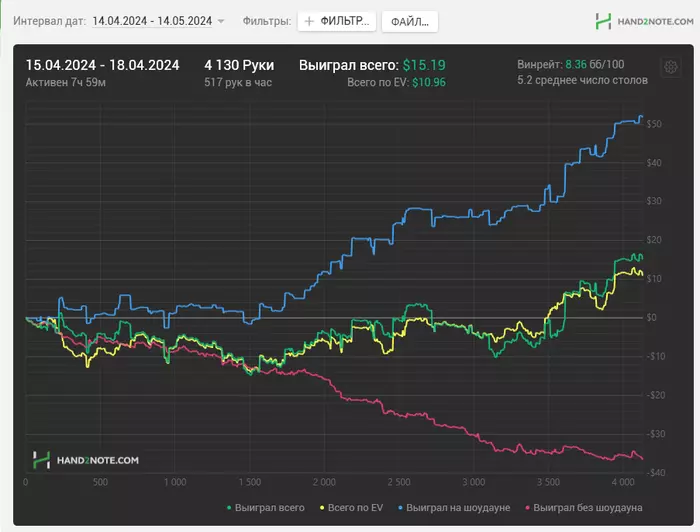Click the Активен 7ч 59м label

pyautogui.click(x=66, y=82)
